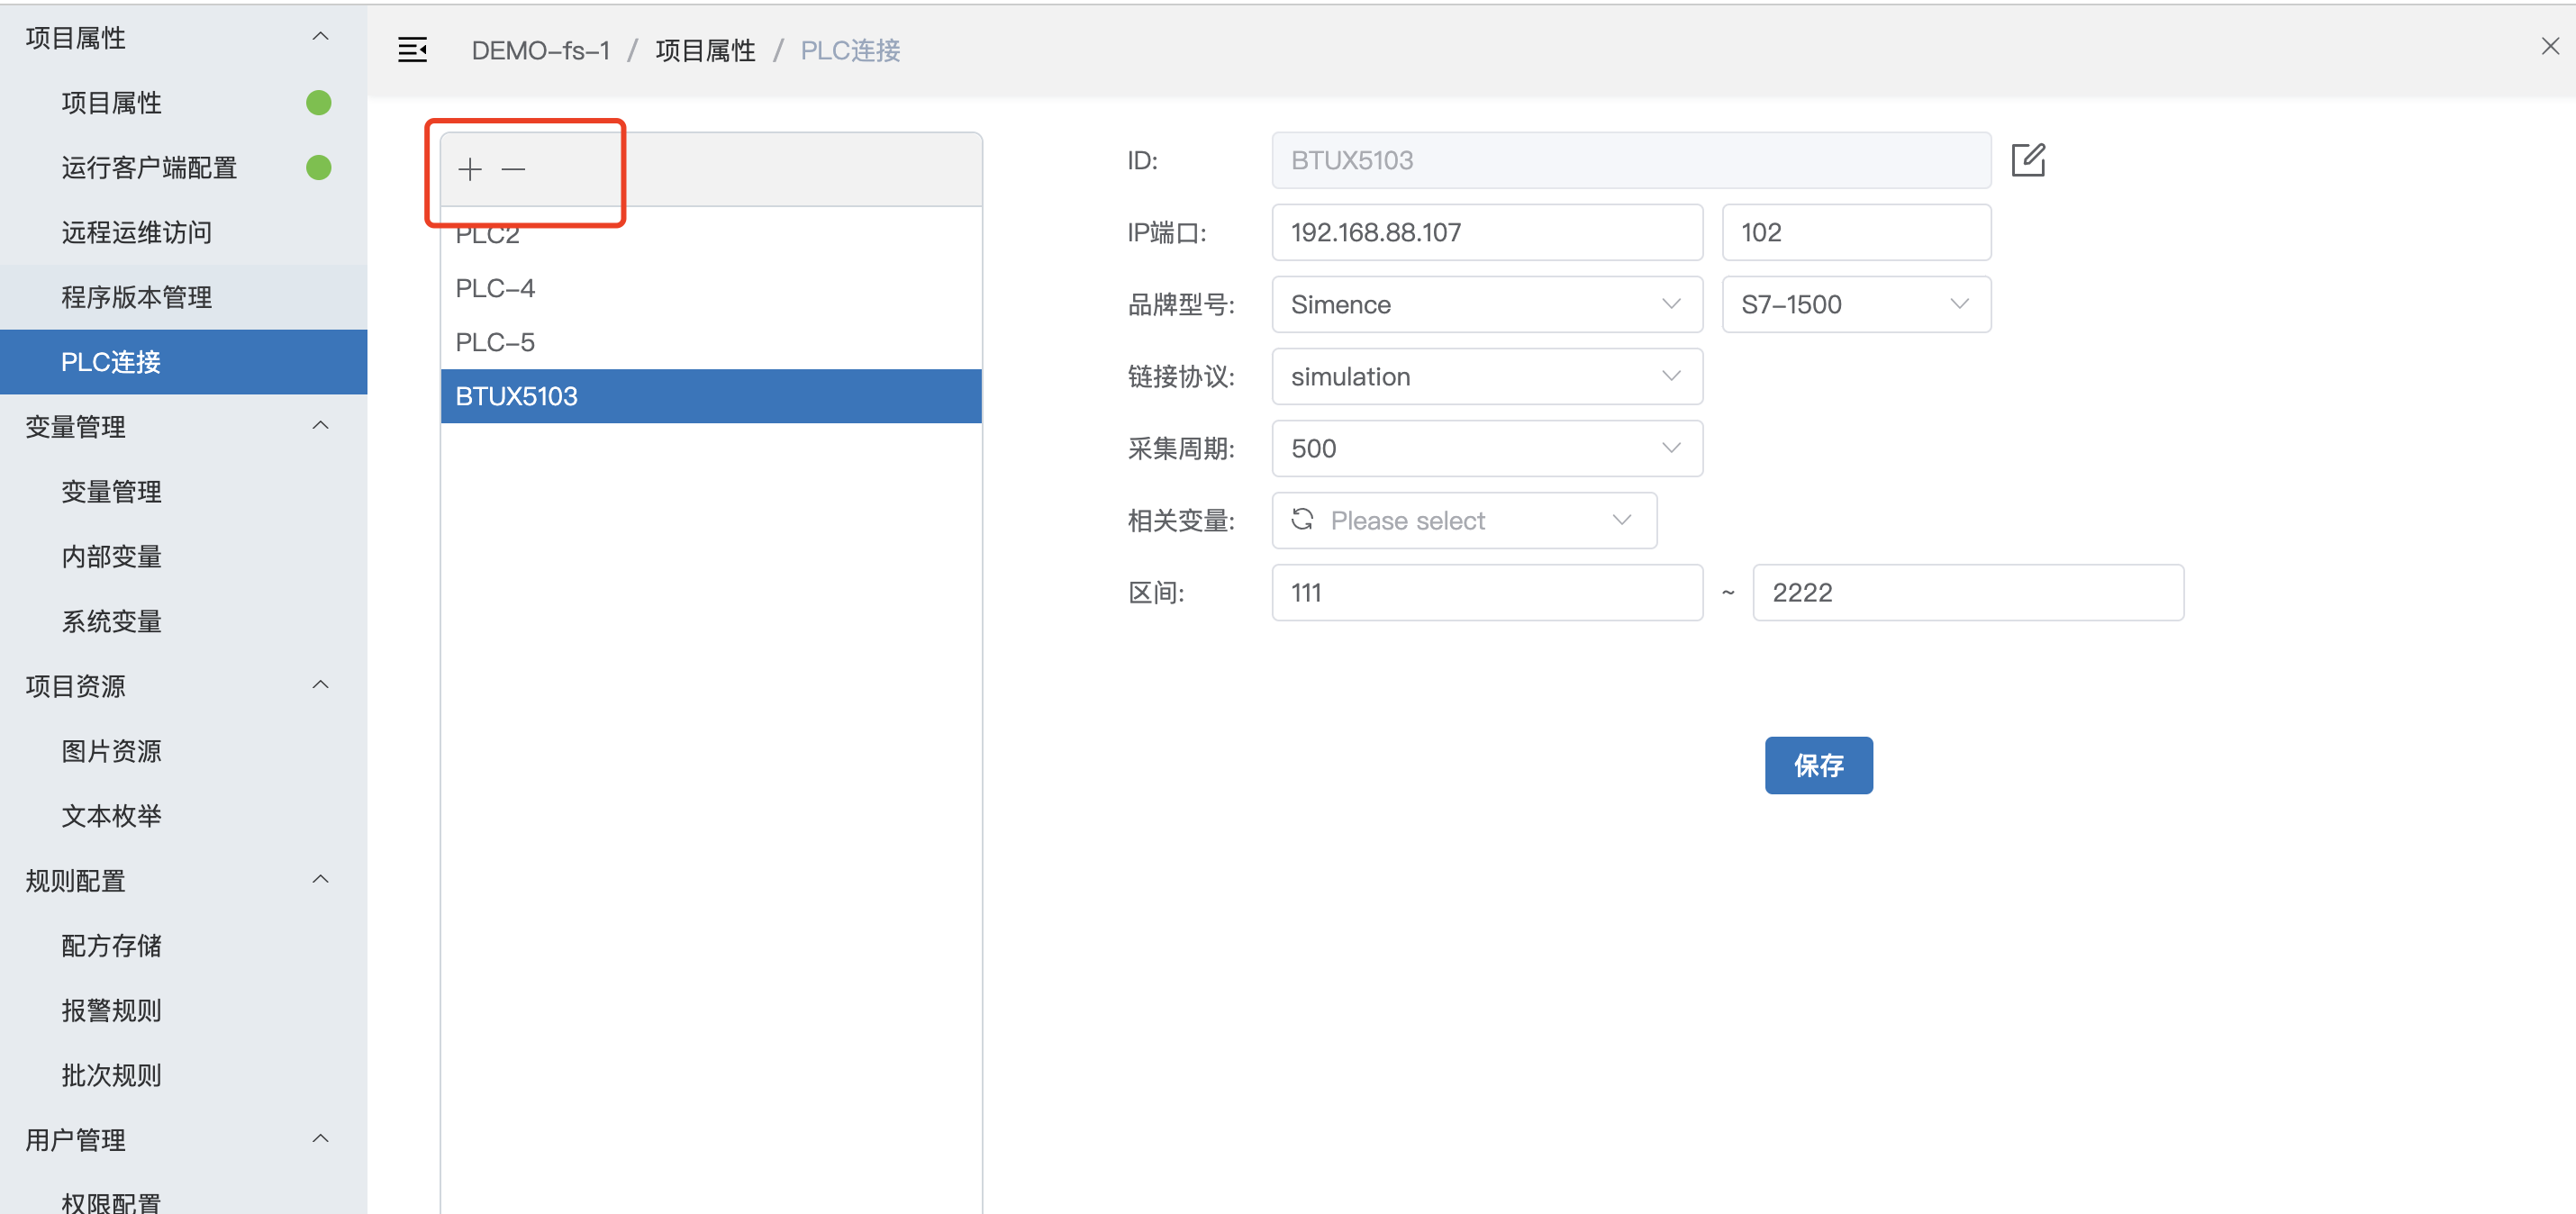This screenshot has height=1214, width=2576.
Task: Click the IP address input field
Action: point(1486,232)
